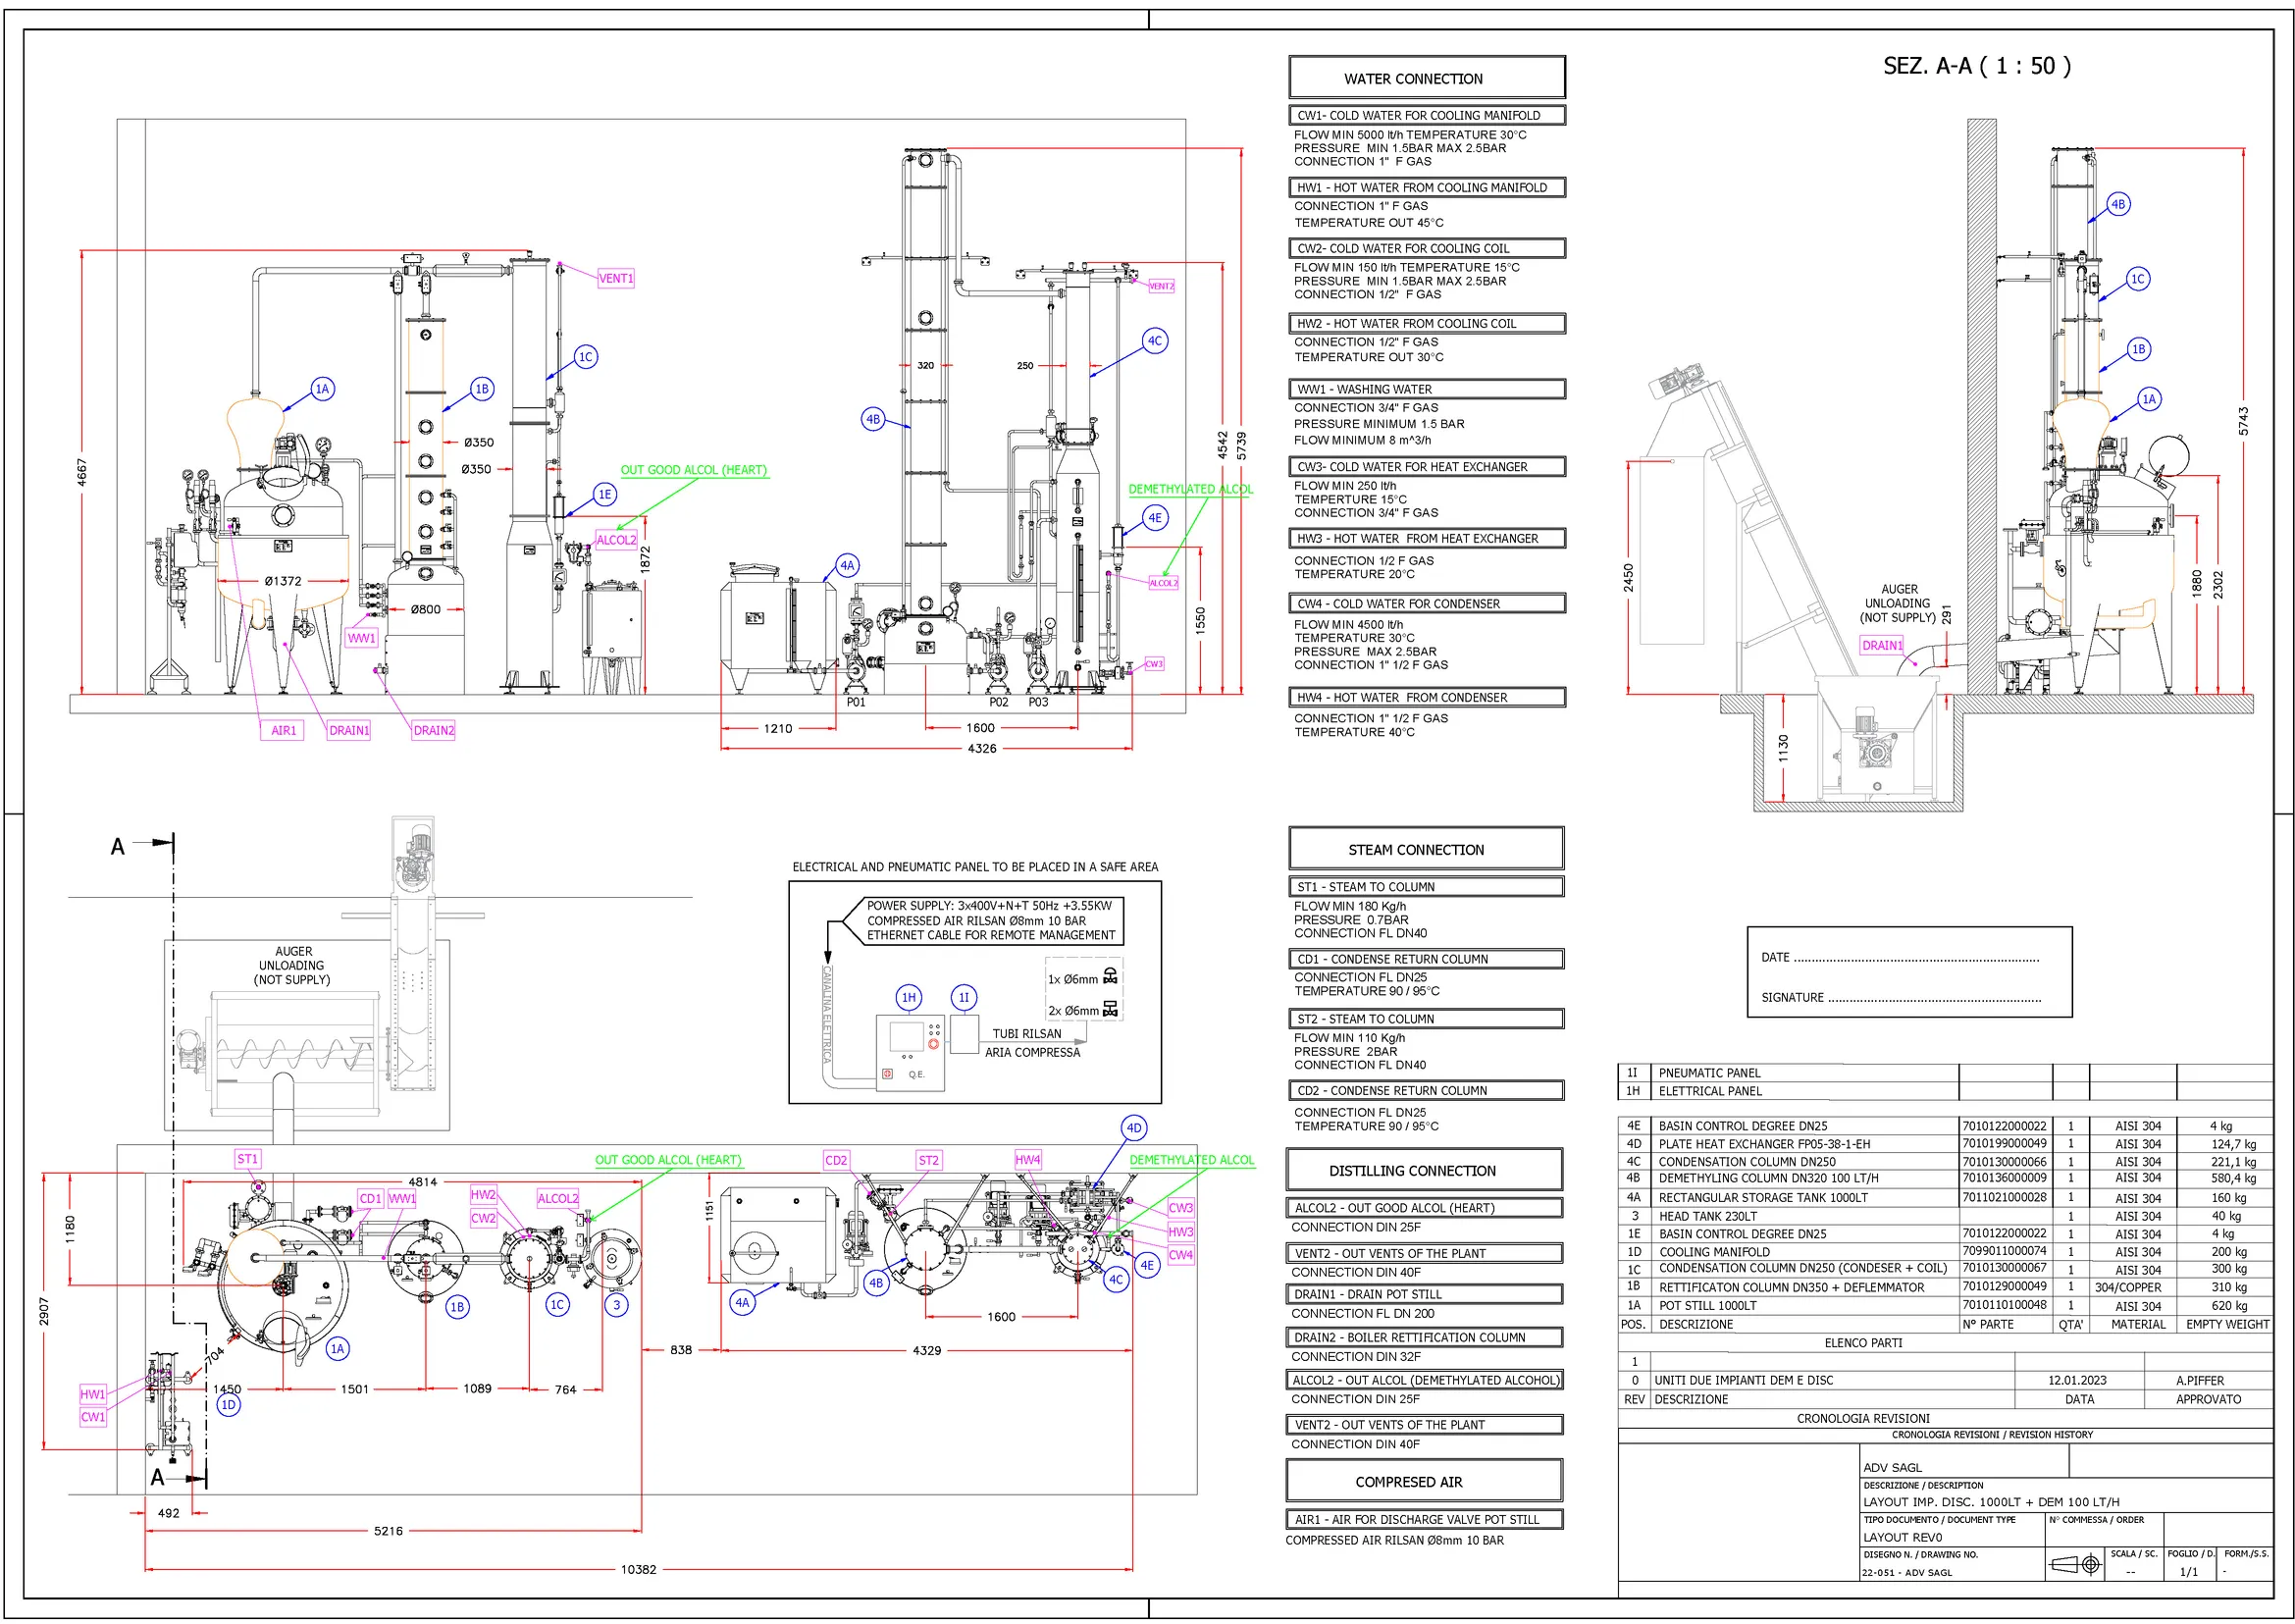
Task: Click the DATE dotted line field
Action: (x=1915, y=958)
